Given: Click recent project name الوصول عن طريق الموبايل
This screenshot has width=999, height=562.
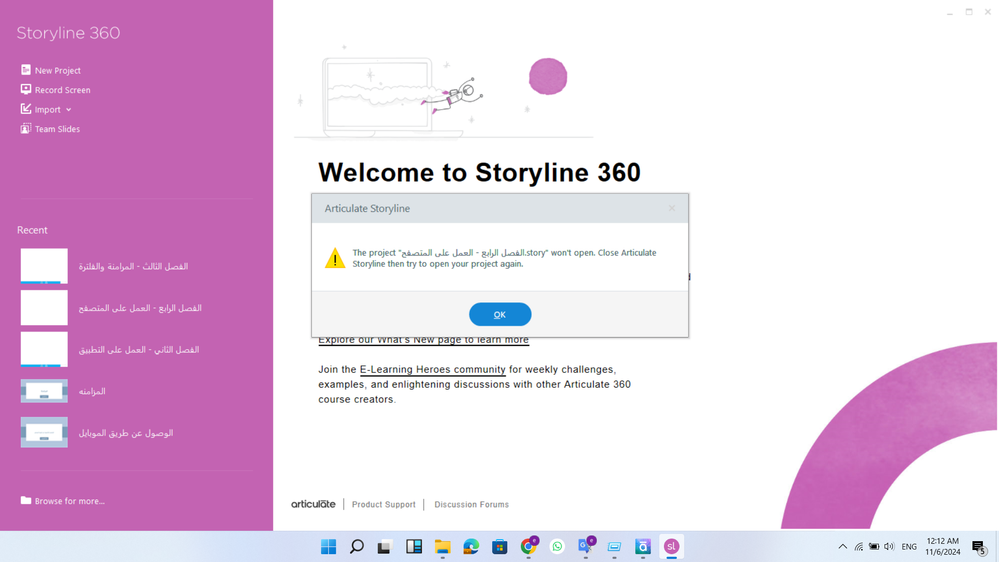Looking at the screenshot, I should click(x=126, y=433).
